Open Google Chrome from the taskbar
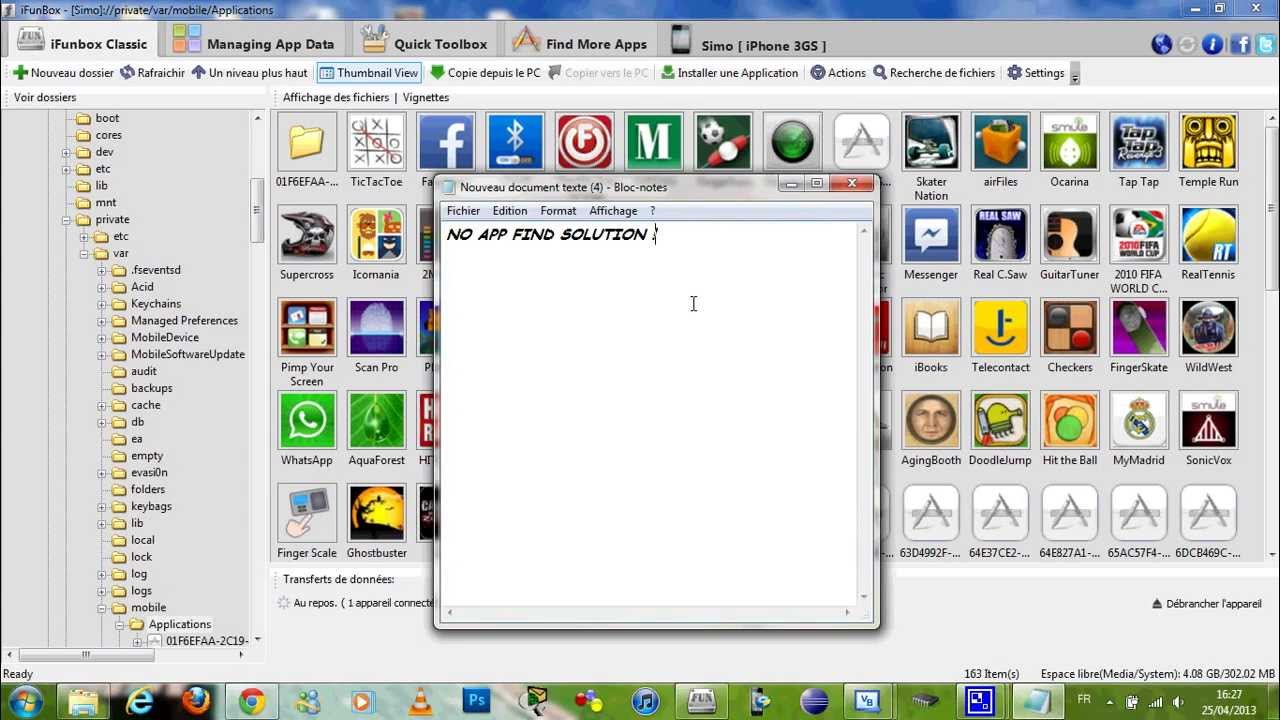1280x720 pixels. point(252,701)
